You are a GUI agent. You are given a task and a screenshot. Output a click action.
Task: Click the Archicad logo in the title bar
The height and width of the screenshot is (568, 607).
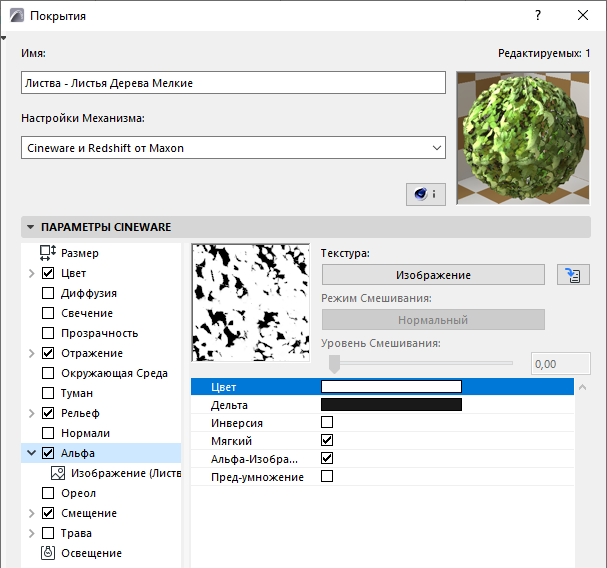point(17,15)
